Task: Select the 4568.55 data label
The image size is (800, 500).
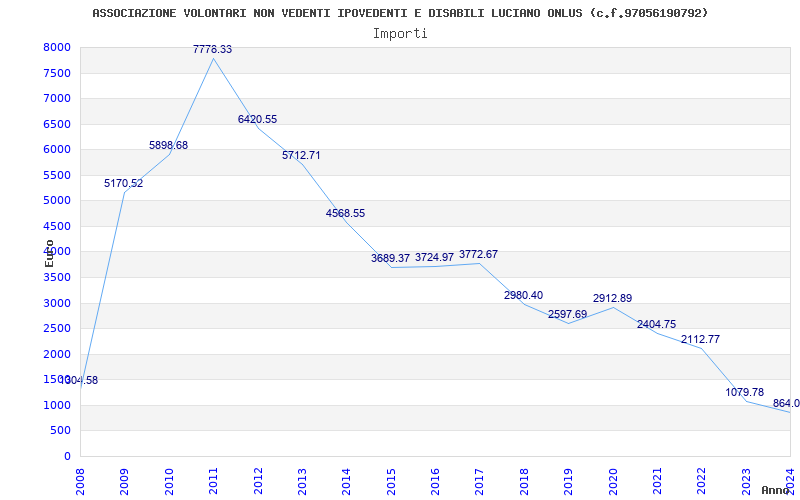Action: click(345, 213)
